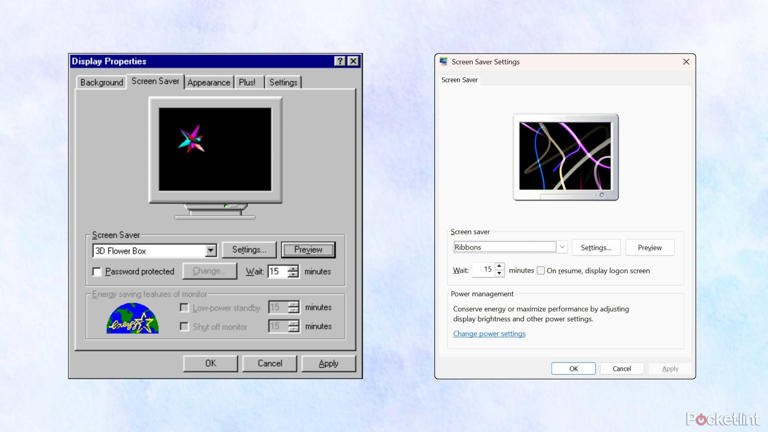Click the 3D Flower Box monitor preview

coord(215,149)
